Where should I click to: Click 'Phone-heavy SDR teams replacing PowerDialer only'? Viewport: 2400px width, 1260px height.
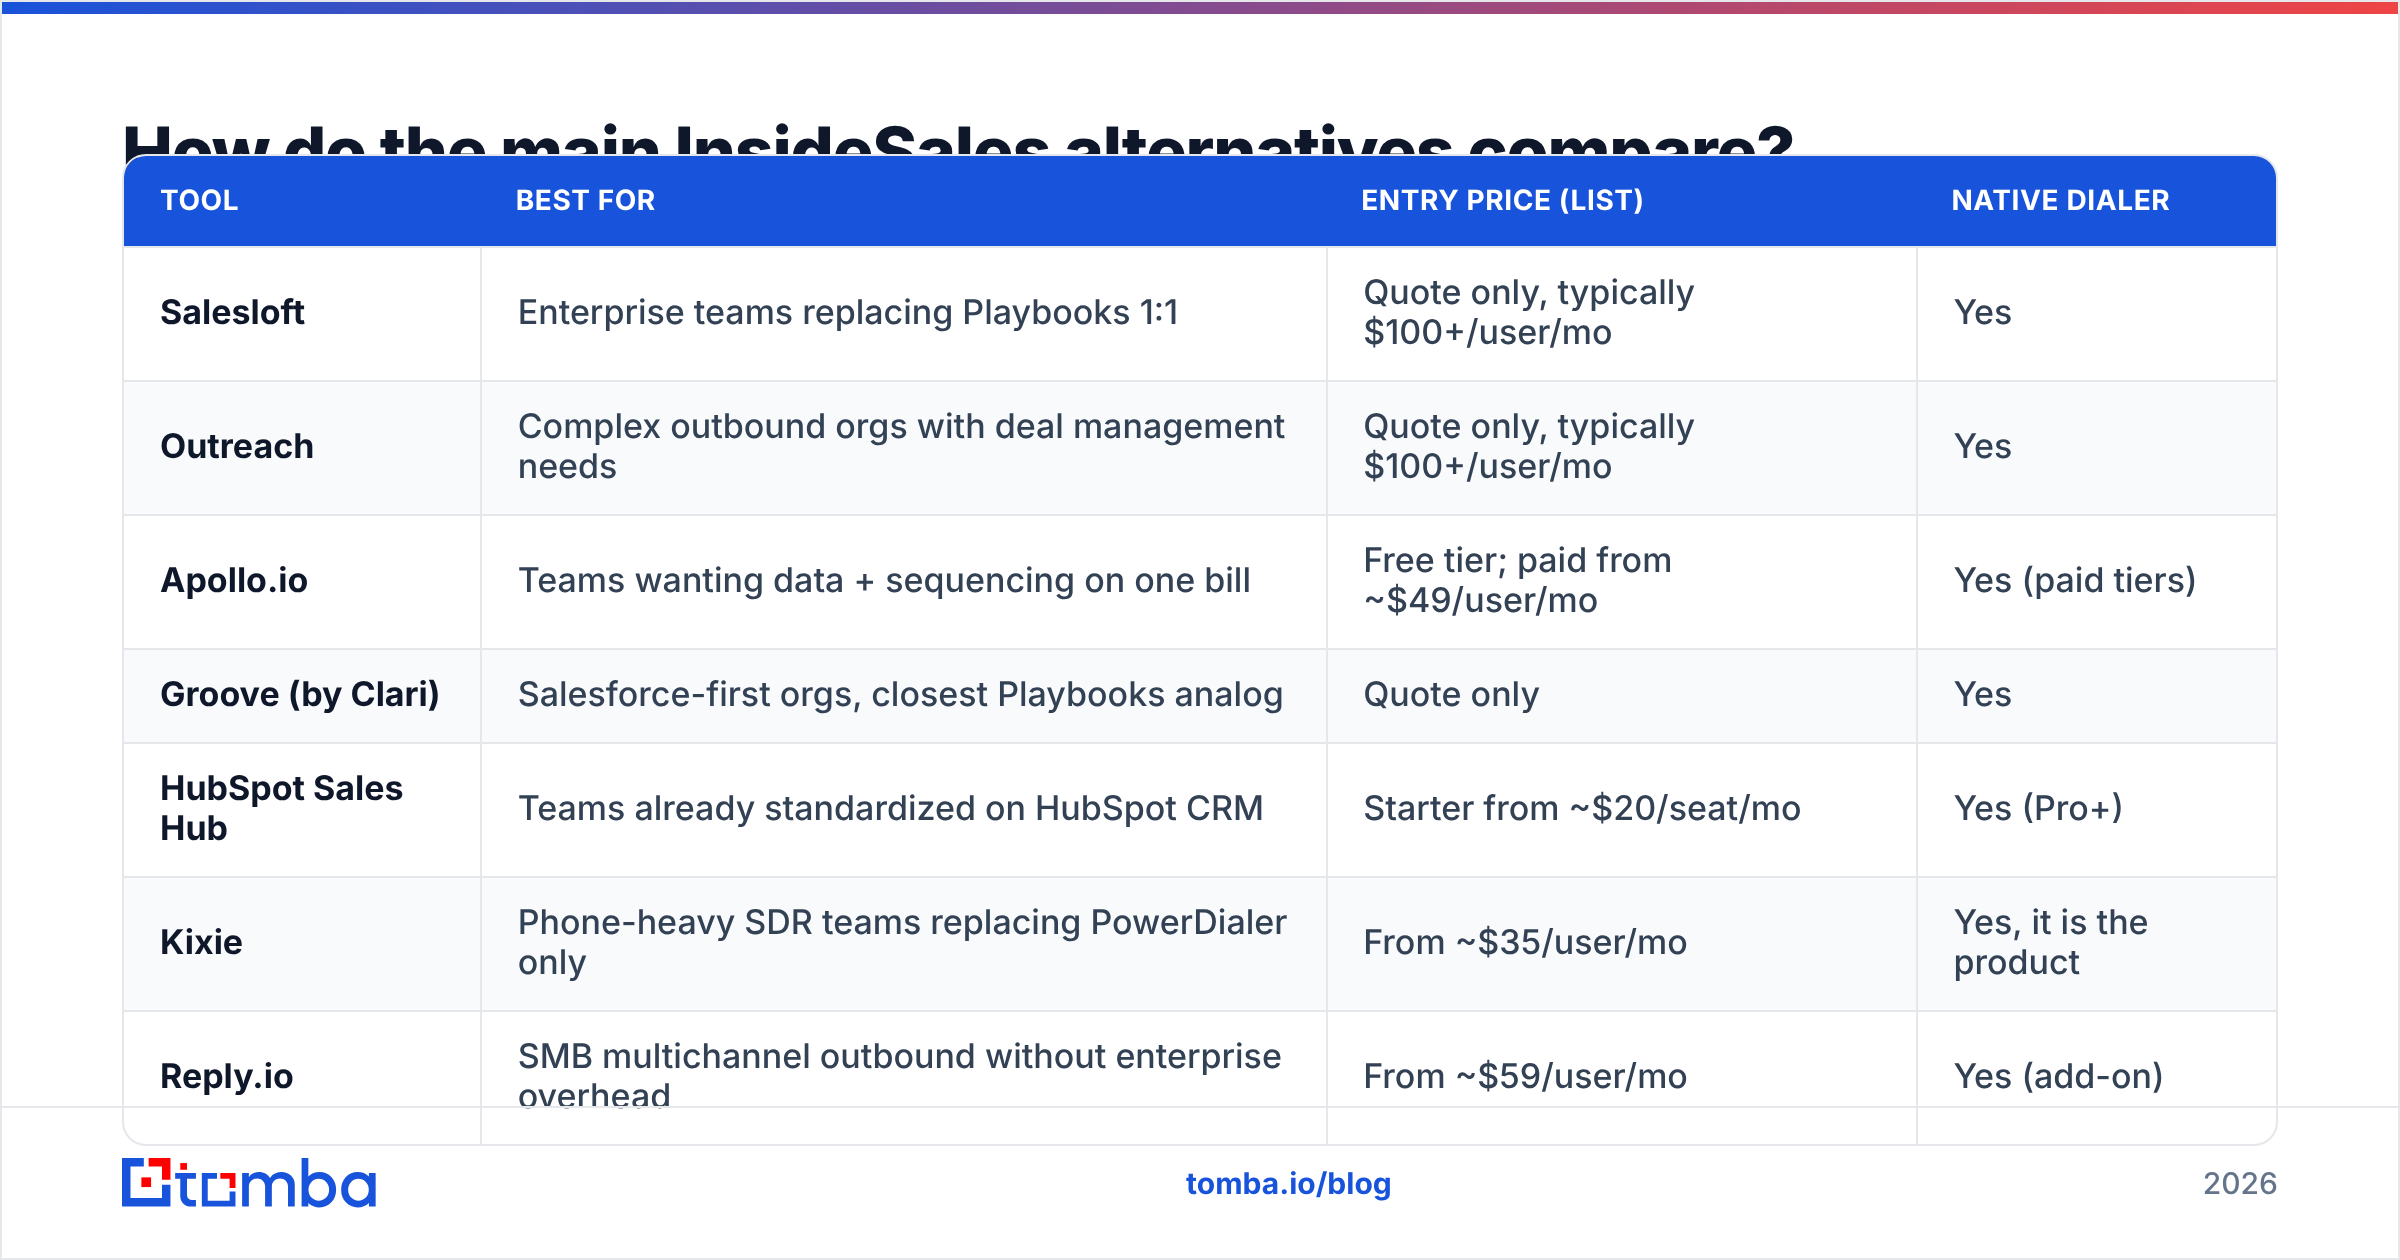point(902,942)
